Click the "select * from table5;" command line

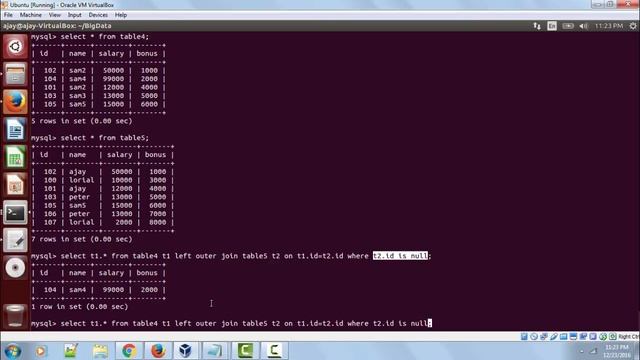105,138
